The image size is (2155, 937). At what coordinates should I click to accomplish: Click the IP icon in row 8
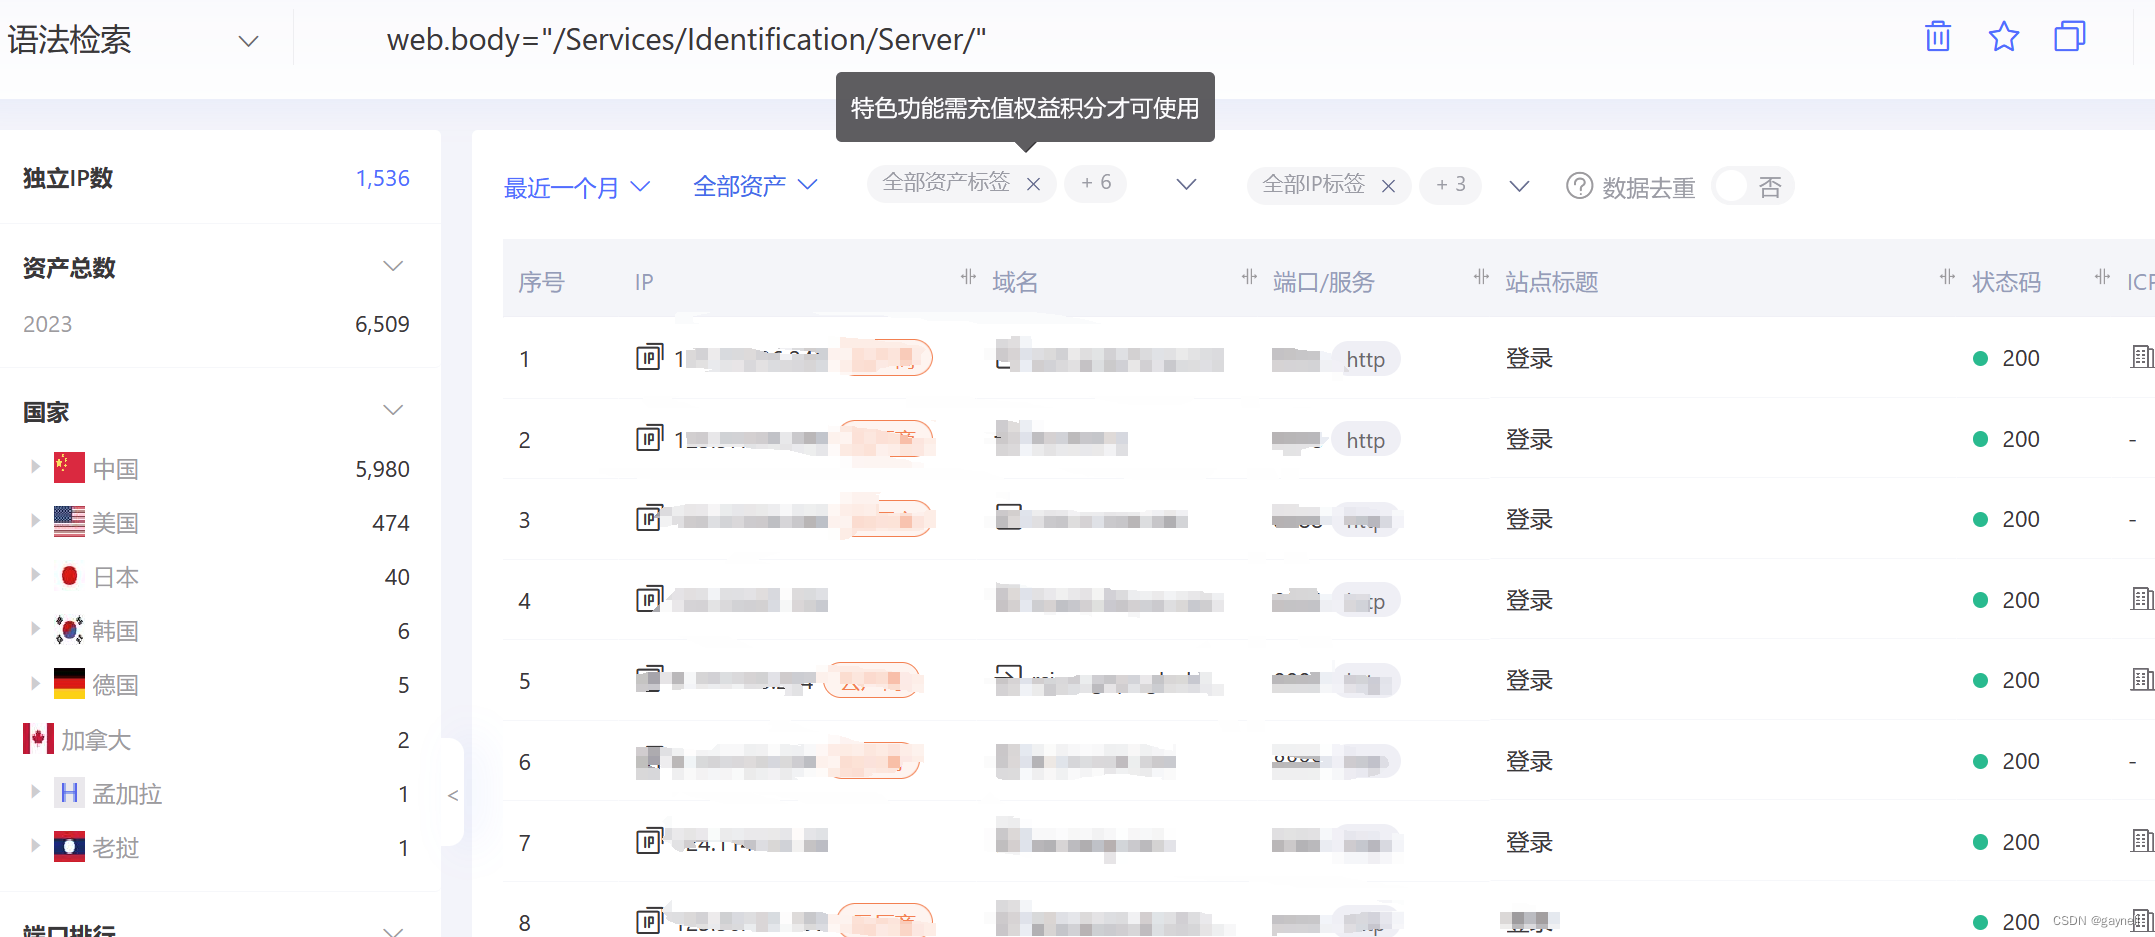pyautogui.click(x=649, y=921)
